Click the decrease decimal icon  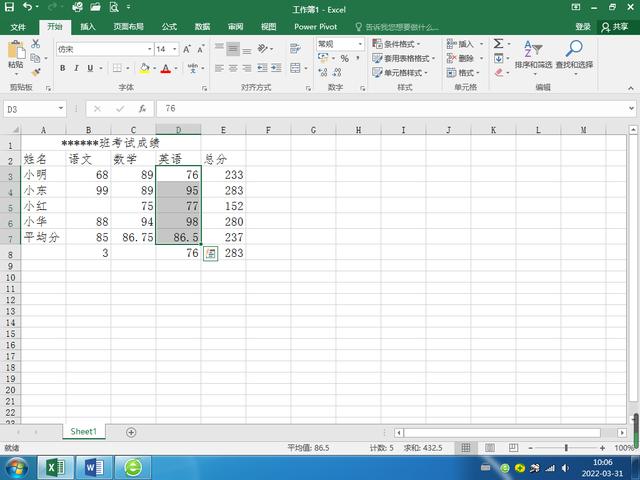(337, 73)
